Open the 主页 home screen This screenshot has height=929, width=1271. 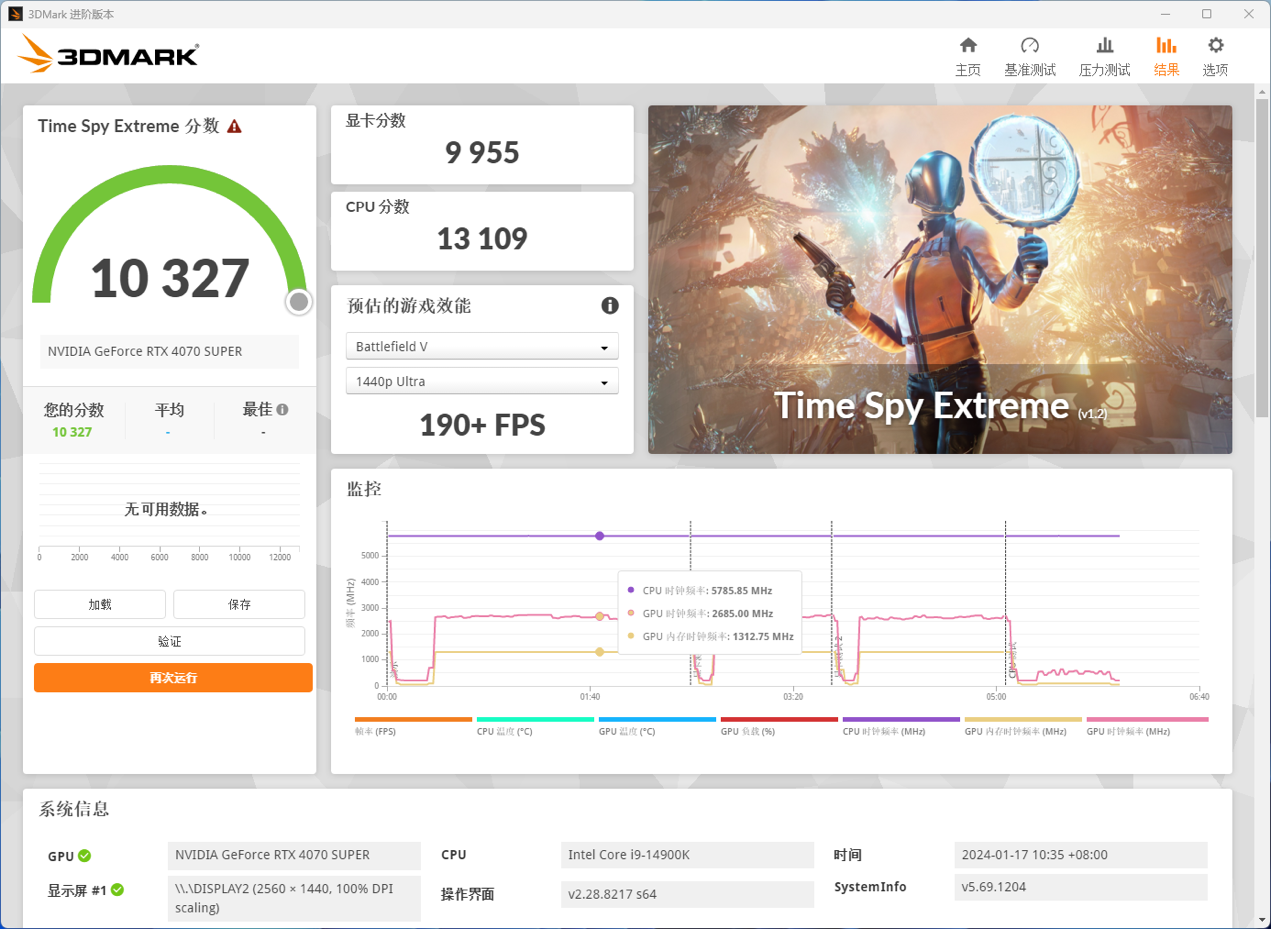(x=967, y=55)
